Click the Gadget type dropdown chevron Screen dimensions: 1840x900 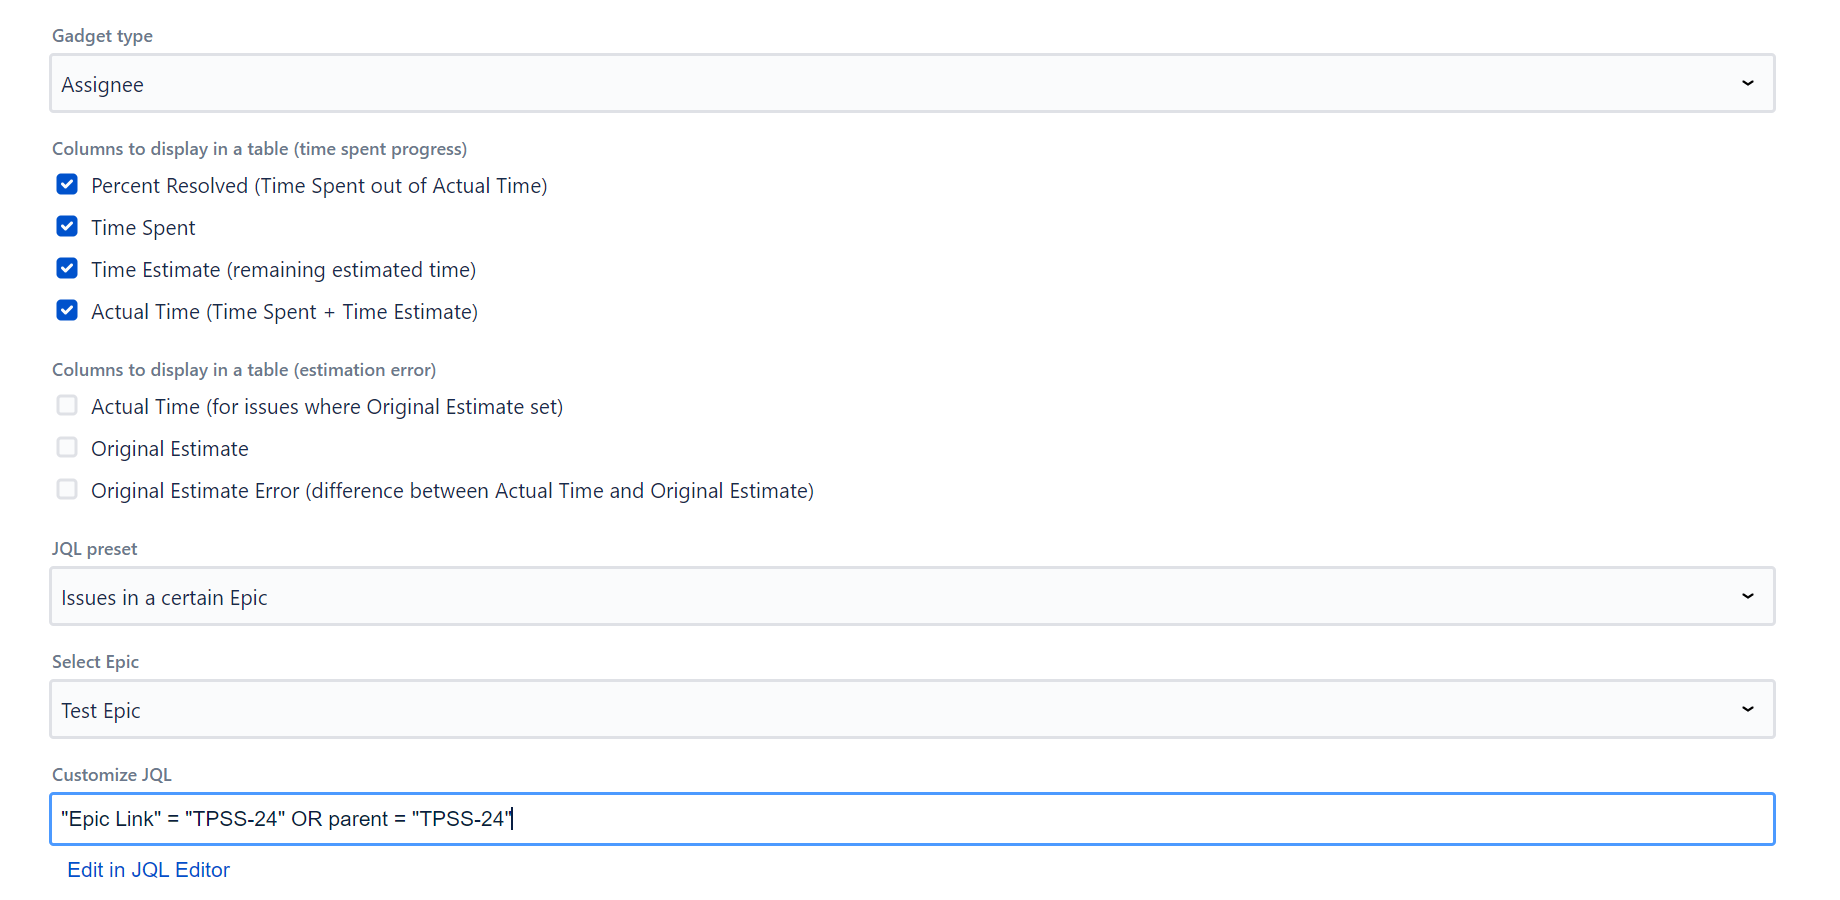(1747, 83)
